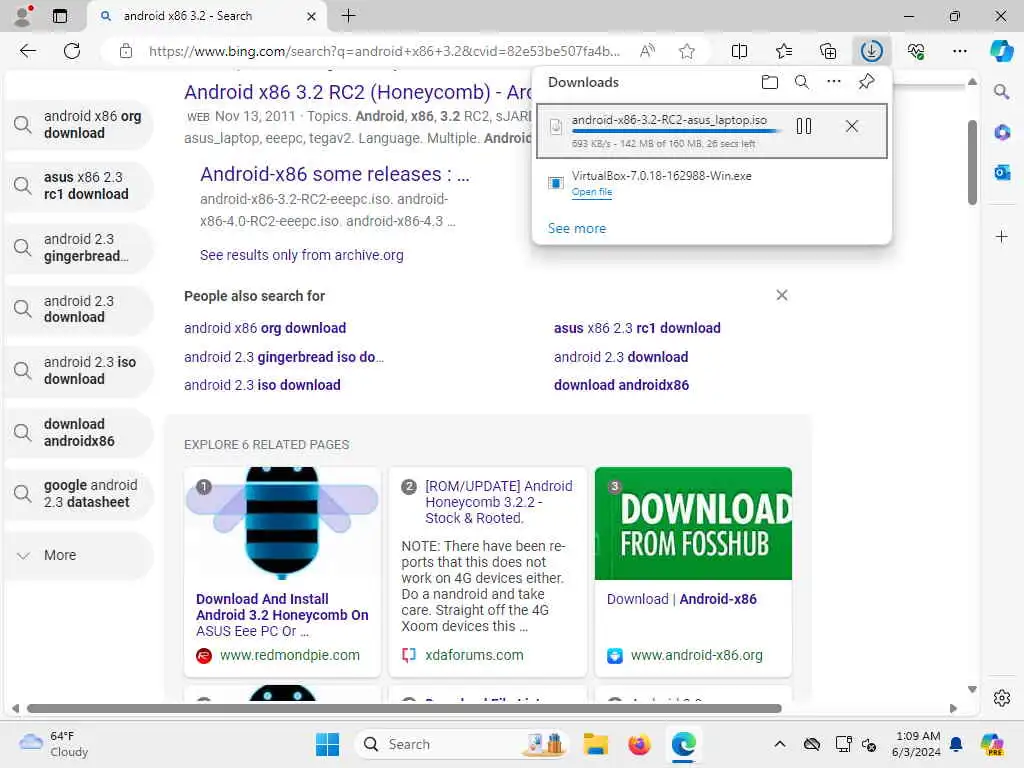Launch Firefox from taskbar
The width and height of the screenshot is (1024, 768).
pos(639,744)
